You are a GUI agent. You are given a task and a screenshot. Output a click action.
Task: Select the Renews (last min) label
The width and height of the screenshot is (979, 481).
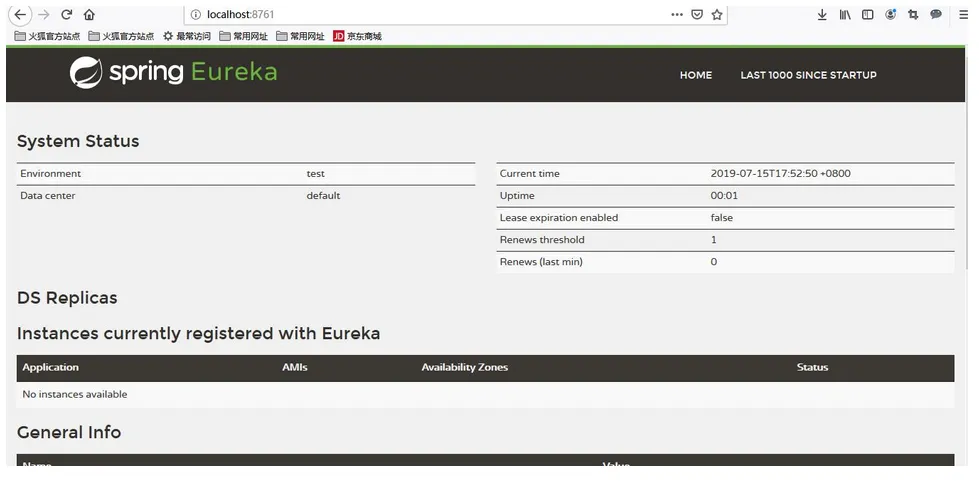(541, 262)
